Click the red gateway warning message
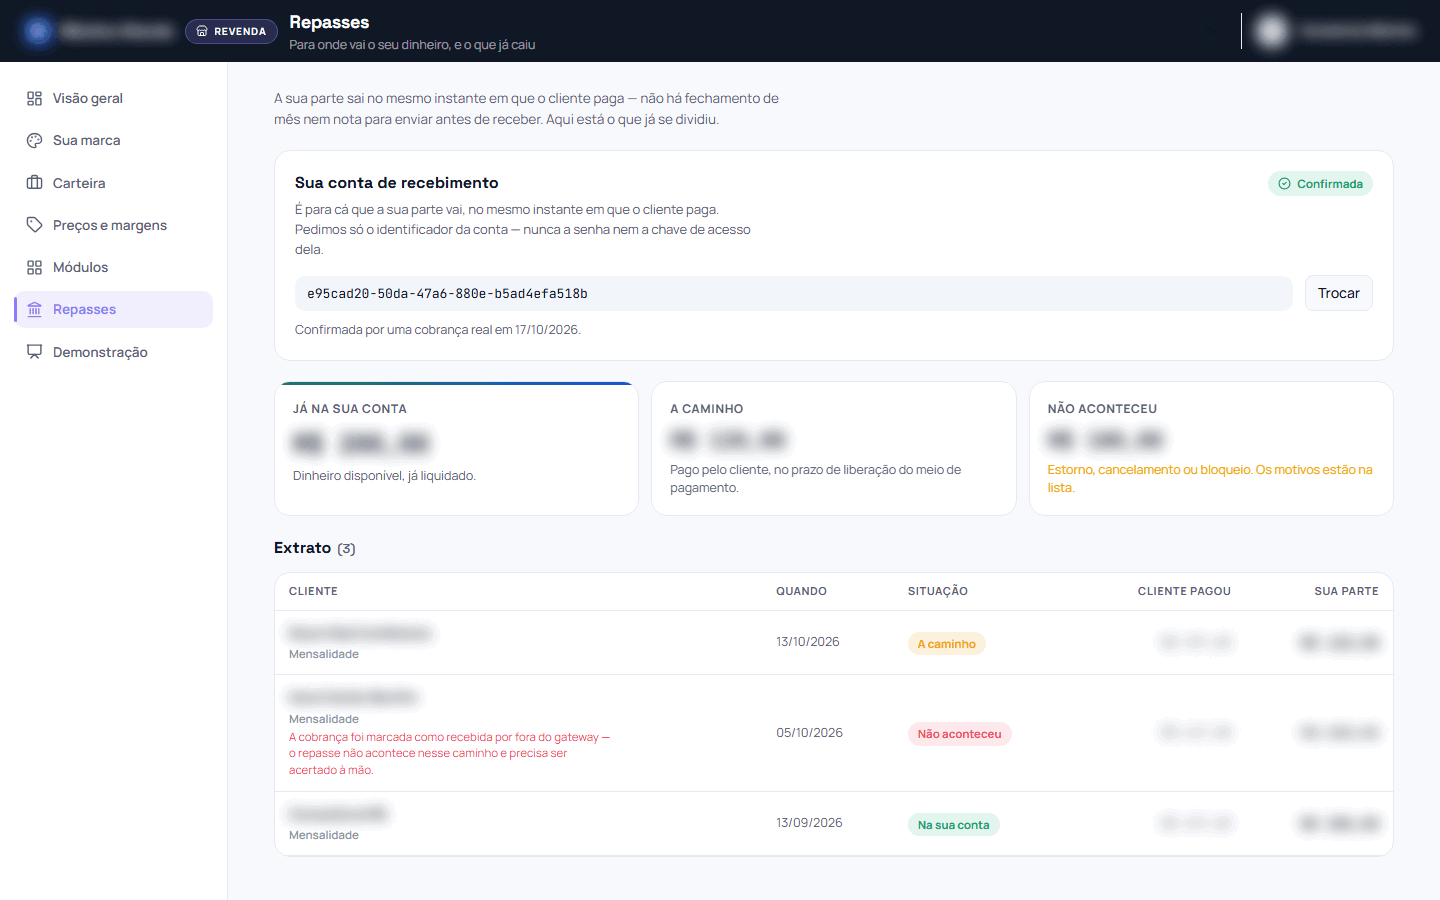The width and height of the screenshot is (1440, 900). coord(449,753)
